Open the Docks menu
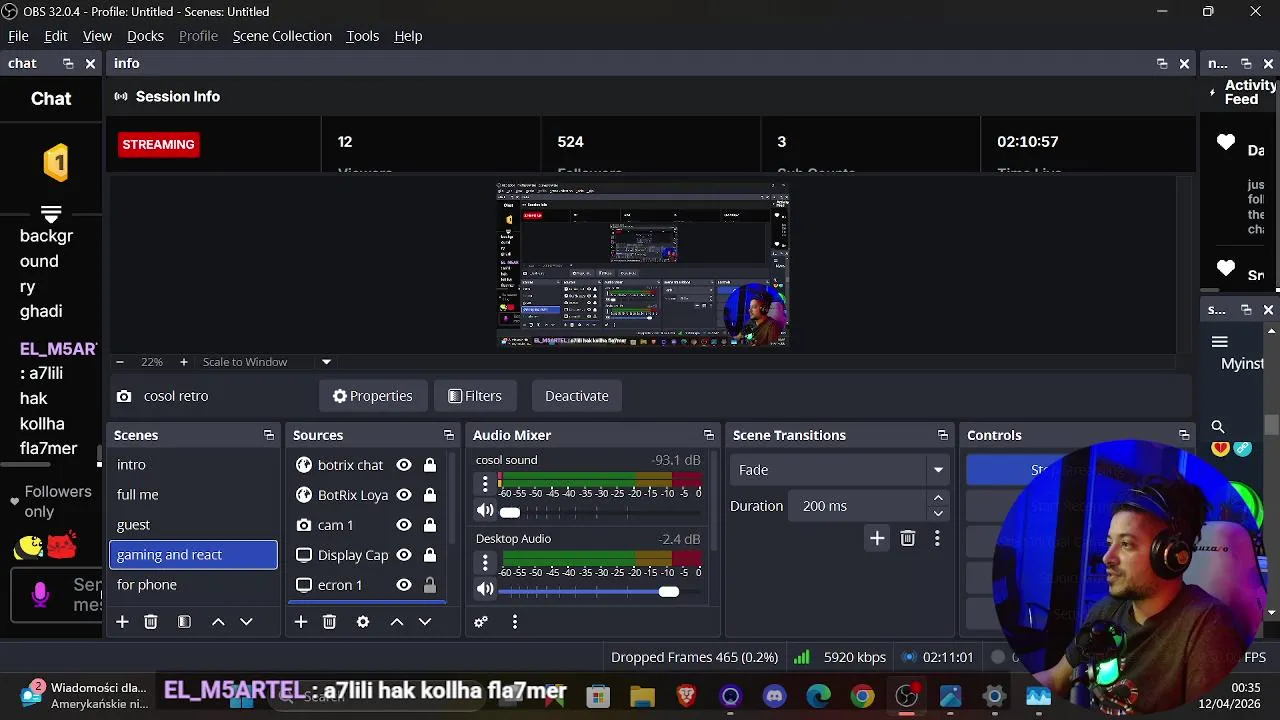Image resolution: width=1280 pixels, height=720 pixels. 145,36
